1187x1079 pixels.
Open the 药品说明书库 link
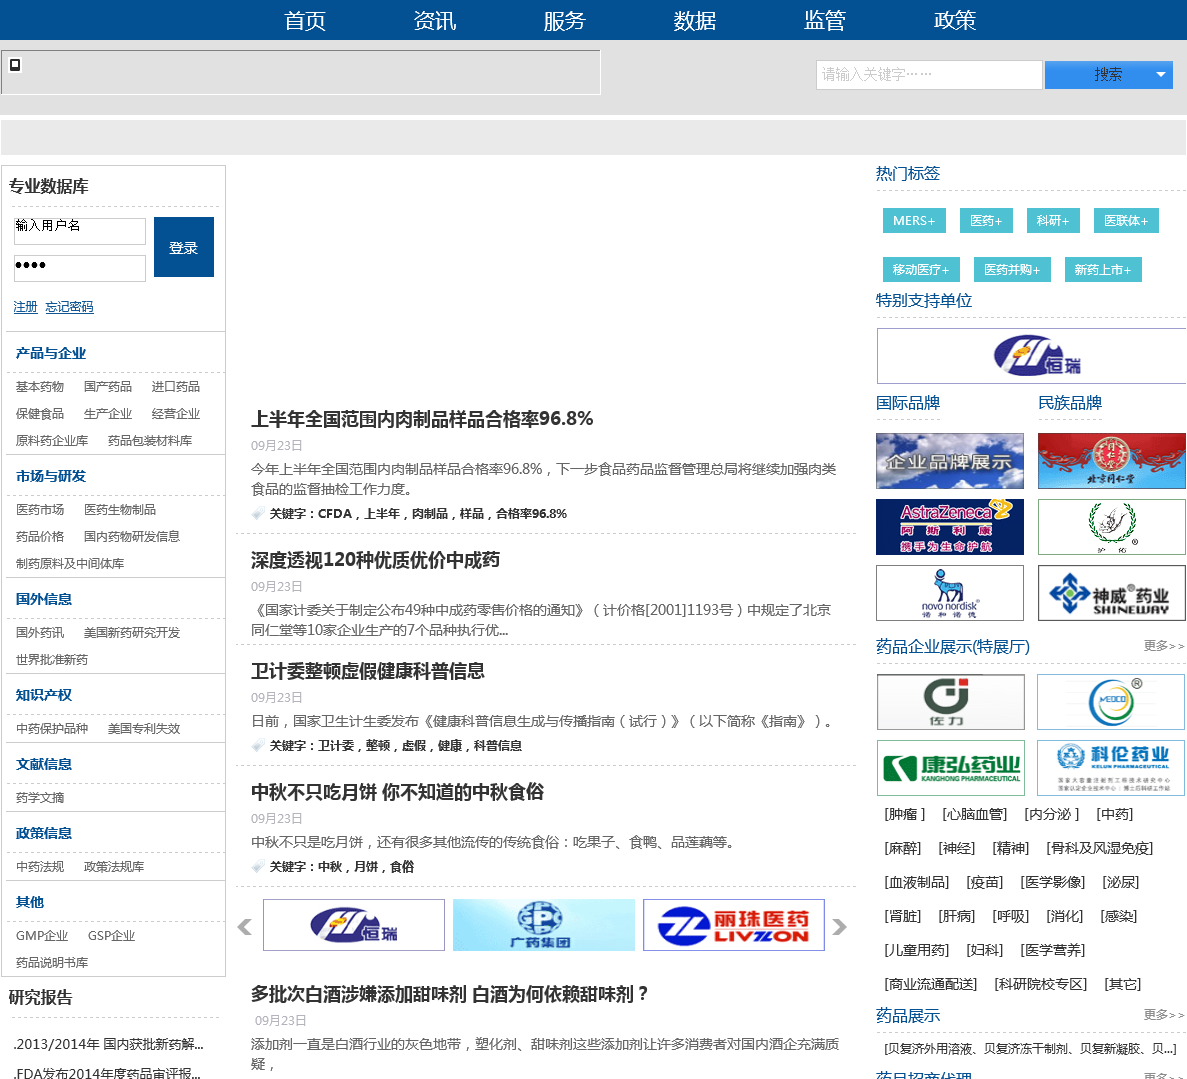(x=51, y=962)
